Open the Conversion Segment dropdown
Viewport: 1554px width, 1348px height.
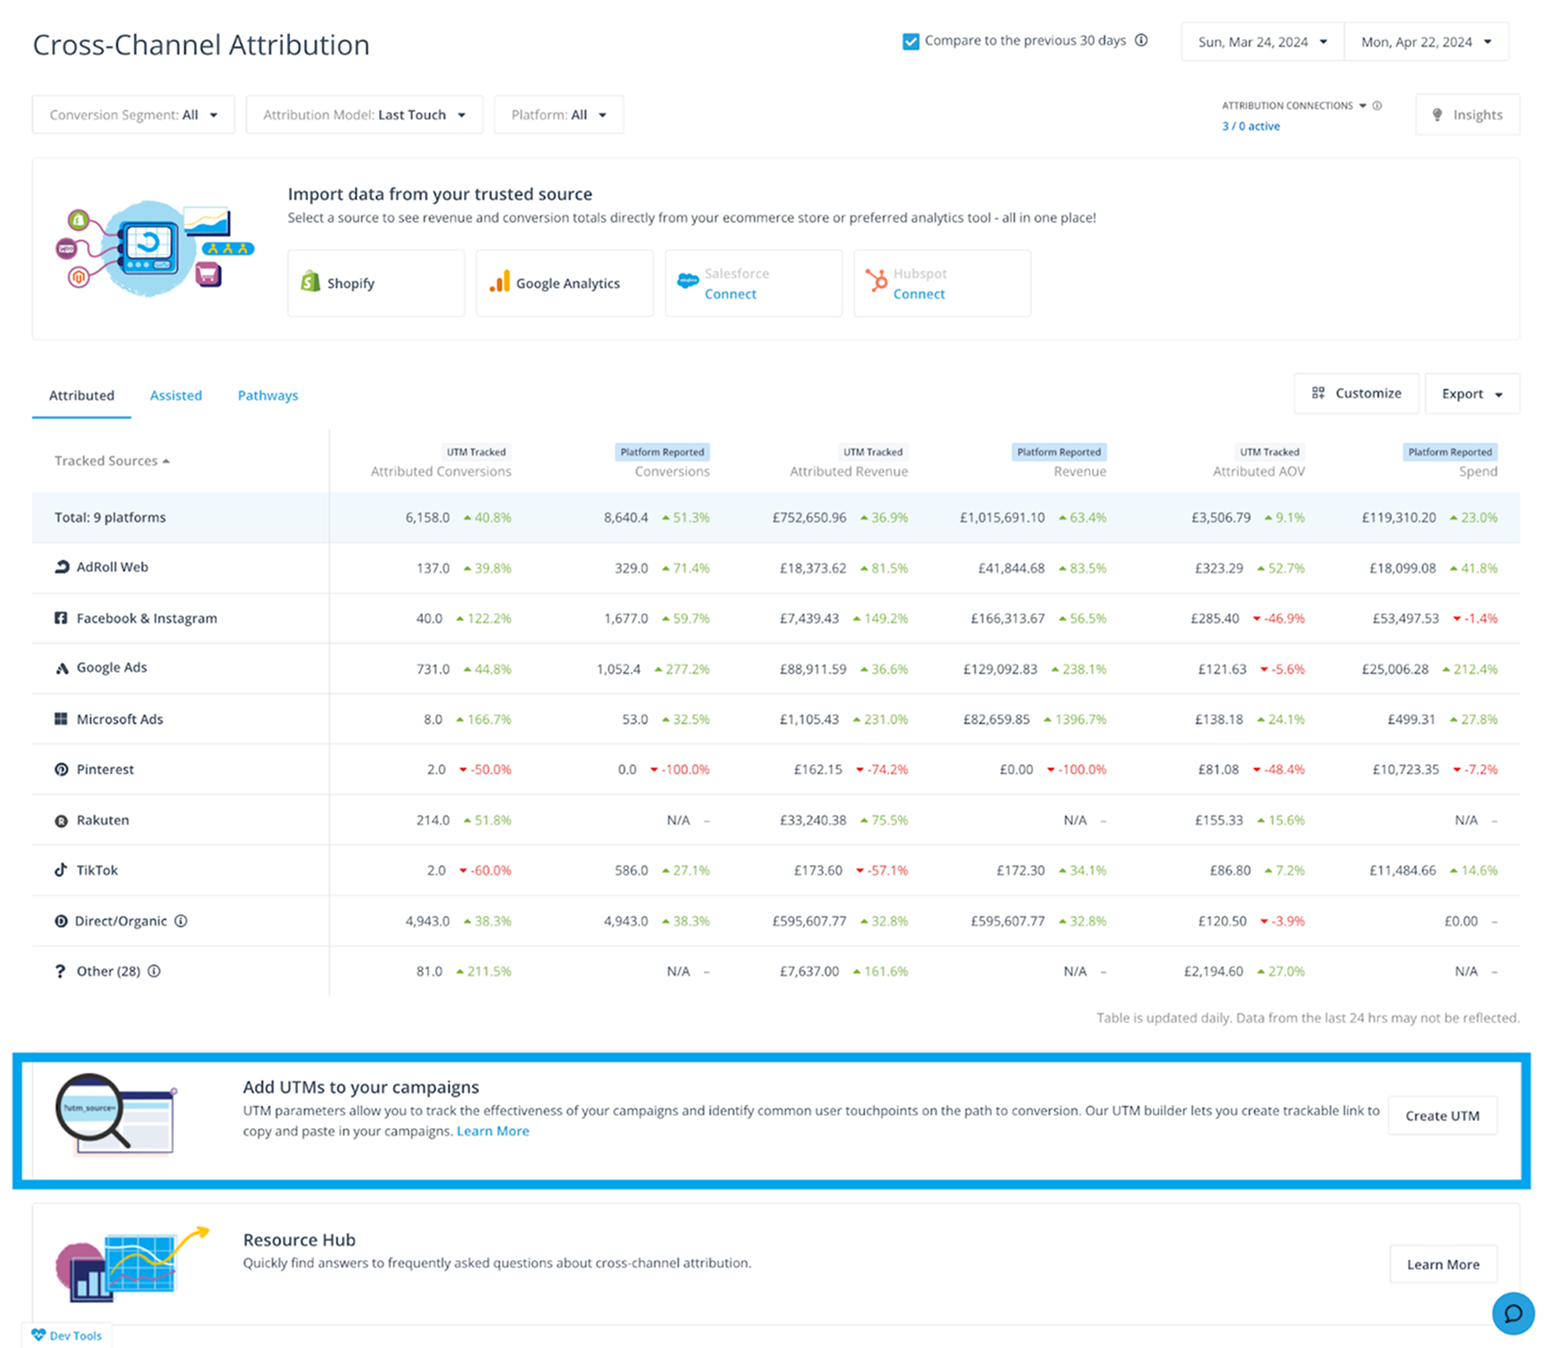click(x=133, y=115)
